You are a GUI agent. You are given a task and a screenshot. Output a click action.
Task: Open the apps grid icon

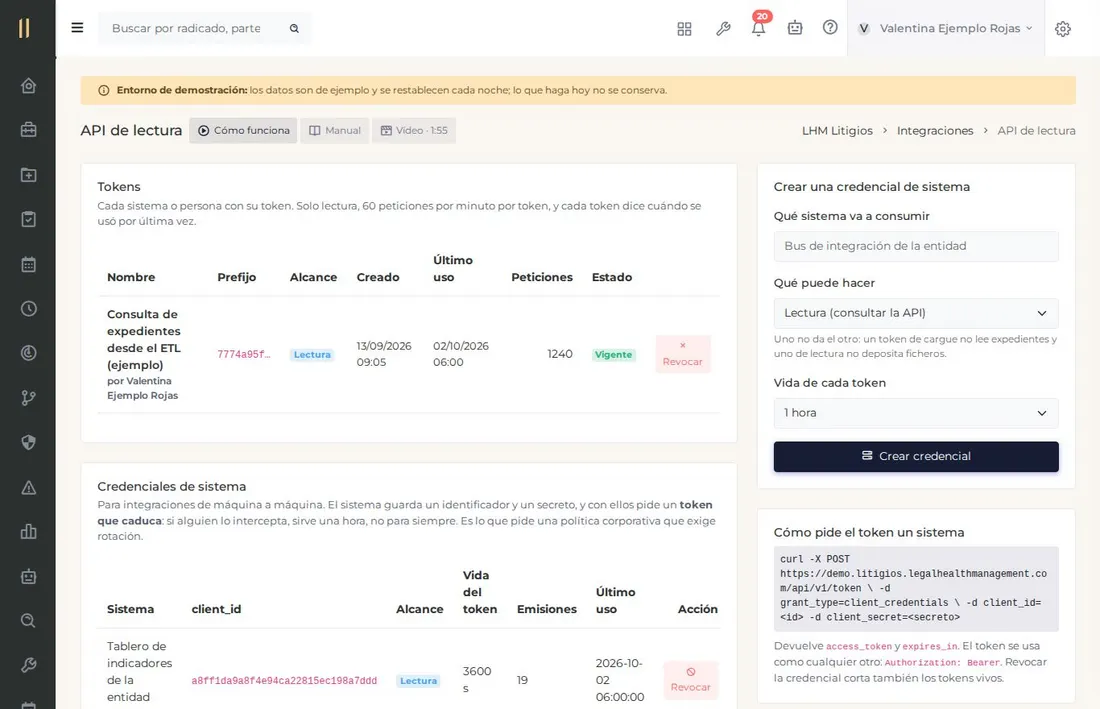click(x=684, y=28)
